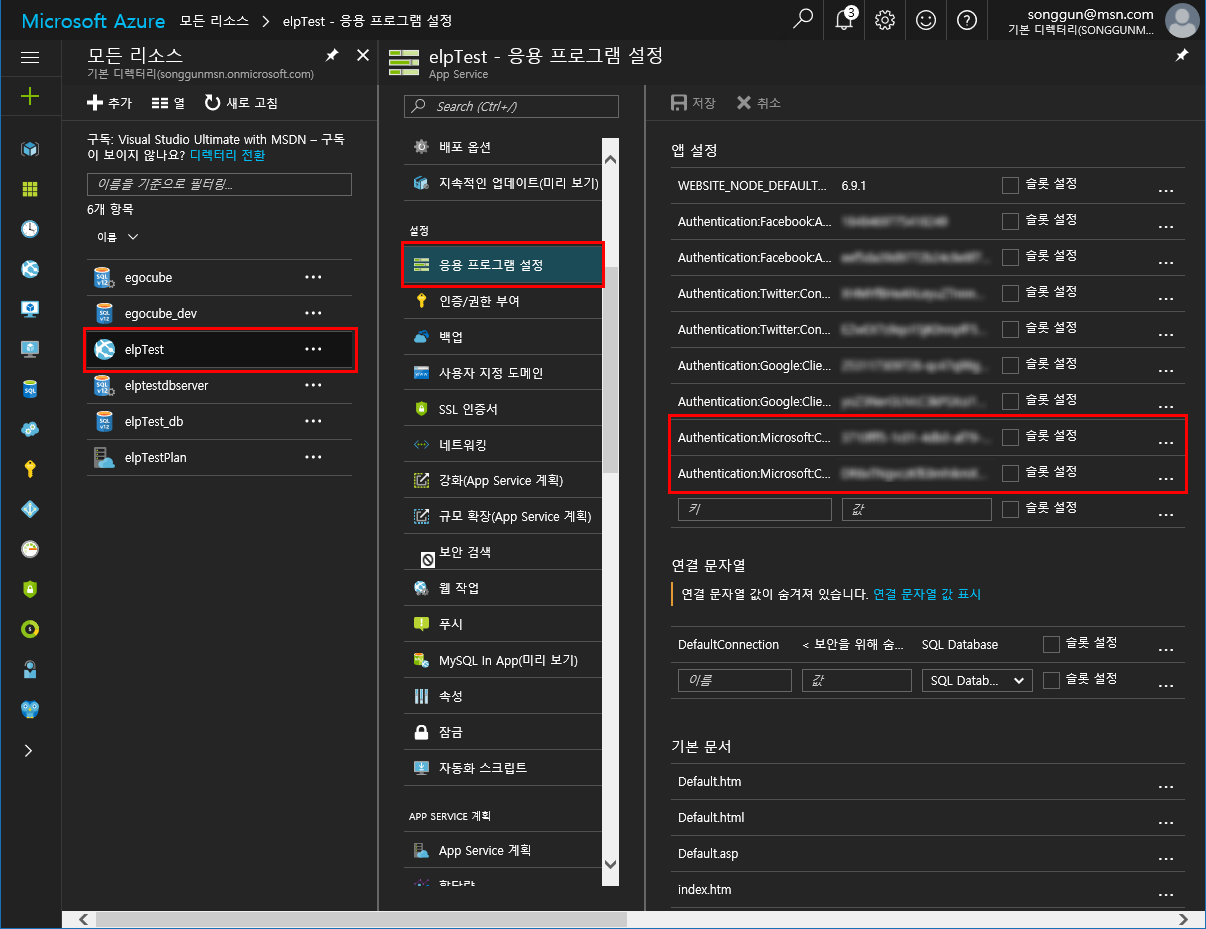Open Continuous updates preview menu item

point(503,184)
